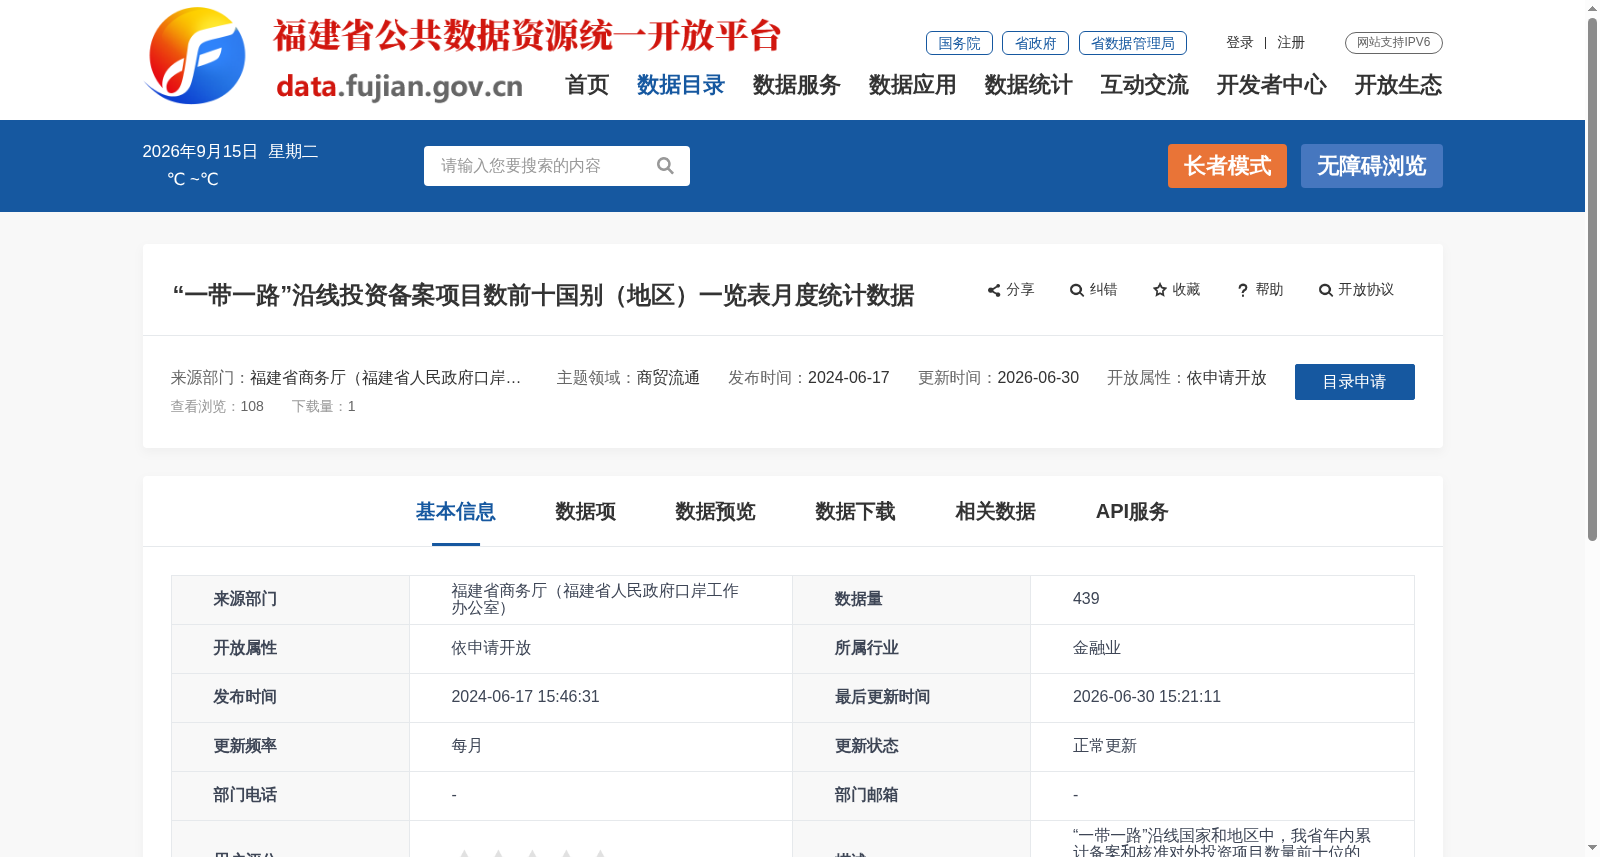The image size is (1600, 857).
Task: Click the 部门电话 label cell
Action: tap(291, 795)
